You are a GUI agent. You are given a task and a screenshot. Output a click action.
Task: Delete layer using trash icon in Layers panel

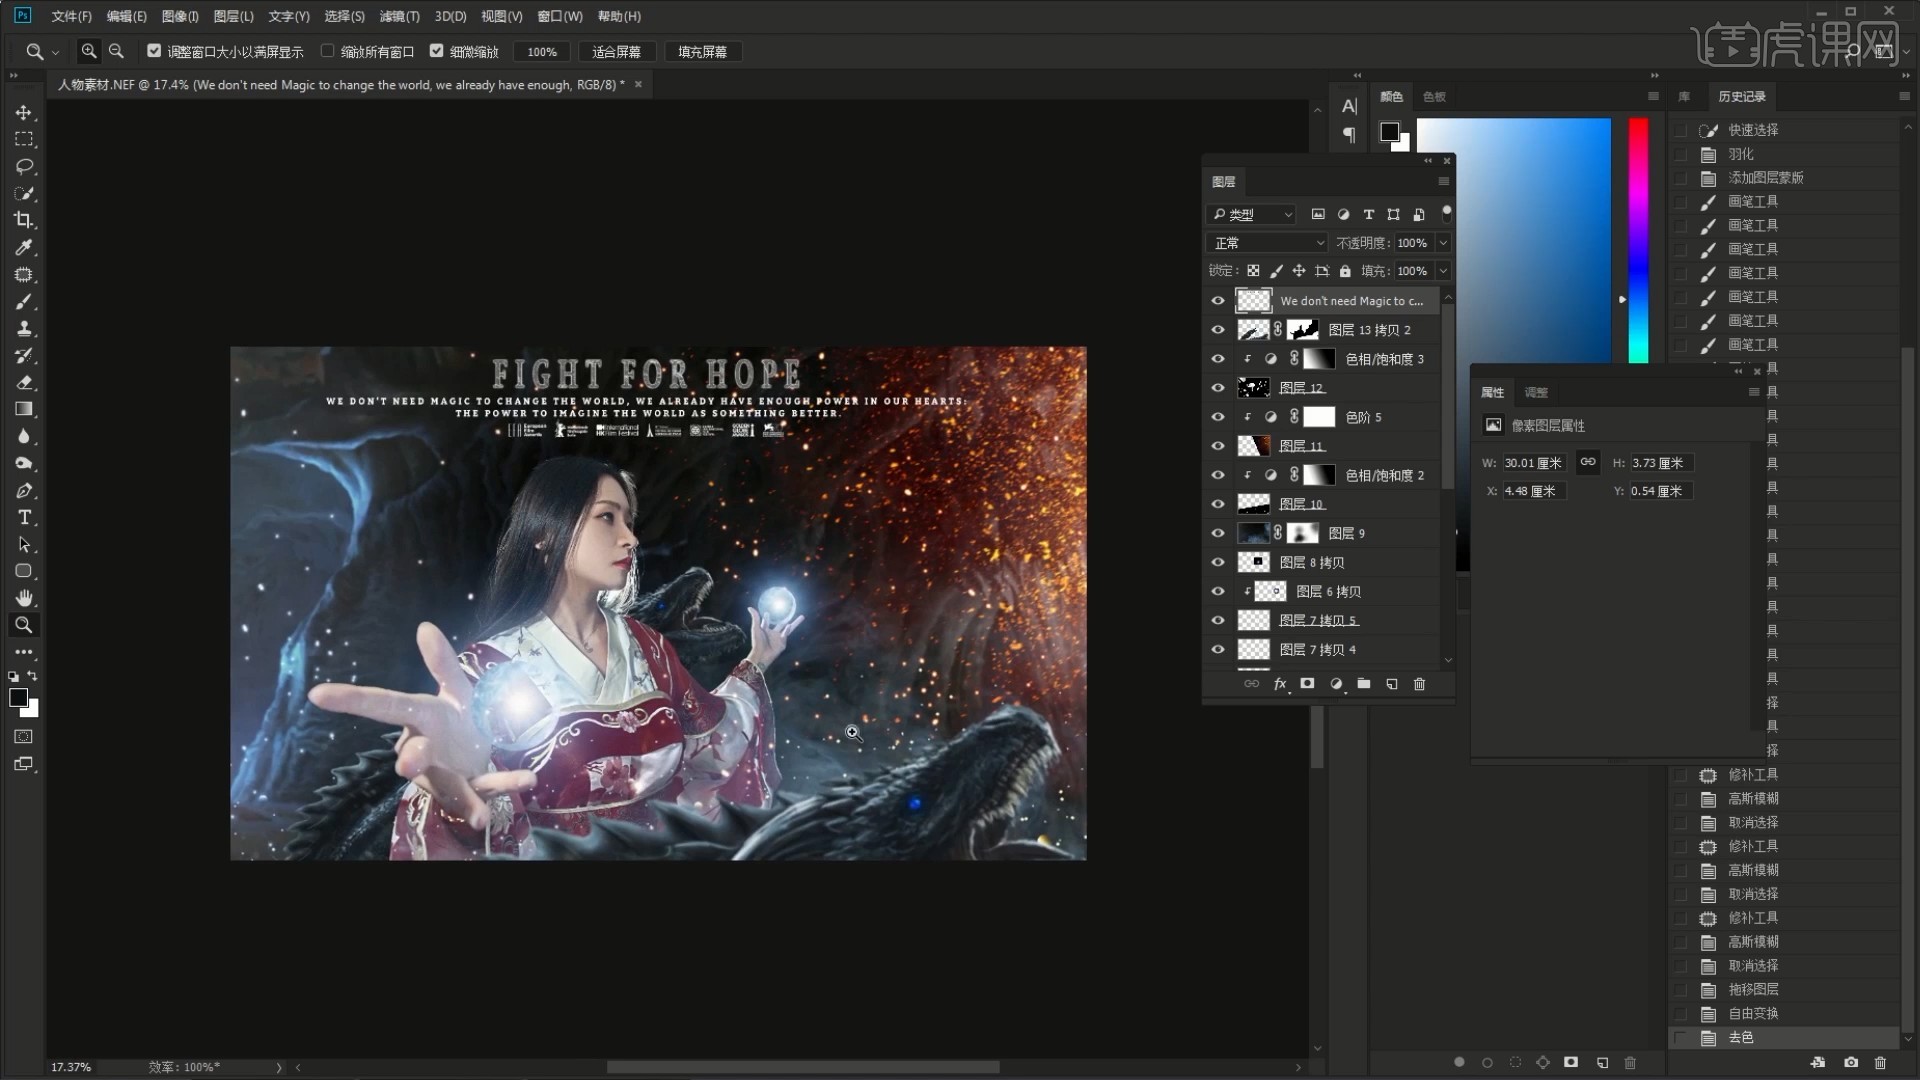pos(1419,684)
